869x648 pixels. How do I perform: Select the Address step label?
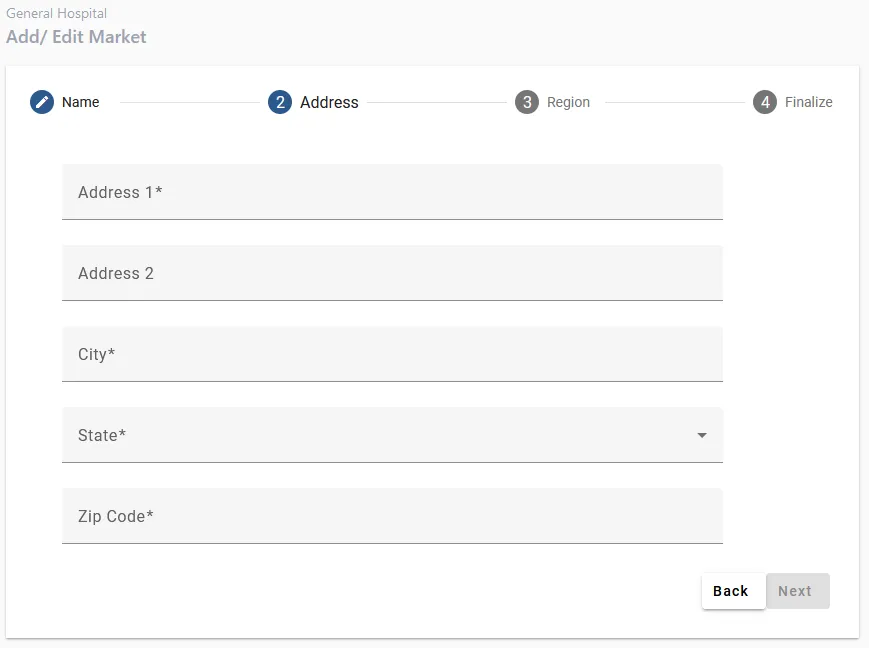(329, 102)
